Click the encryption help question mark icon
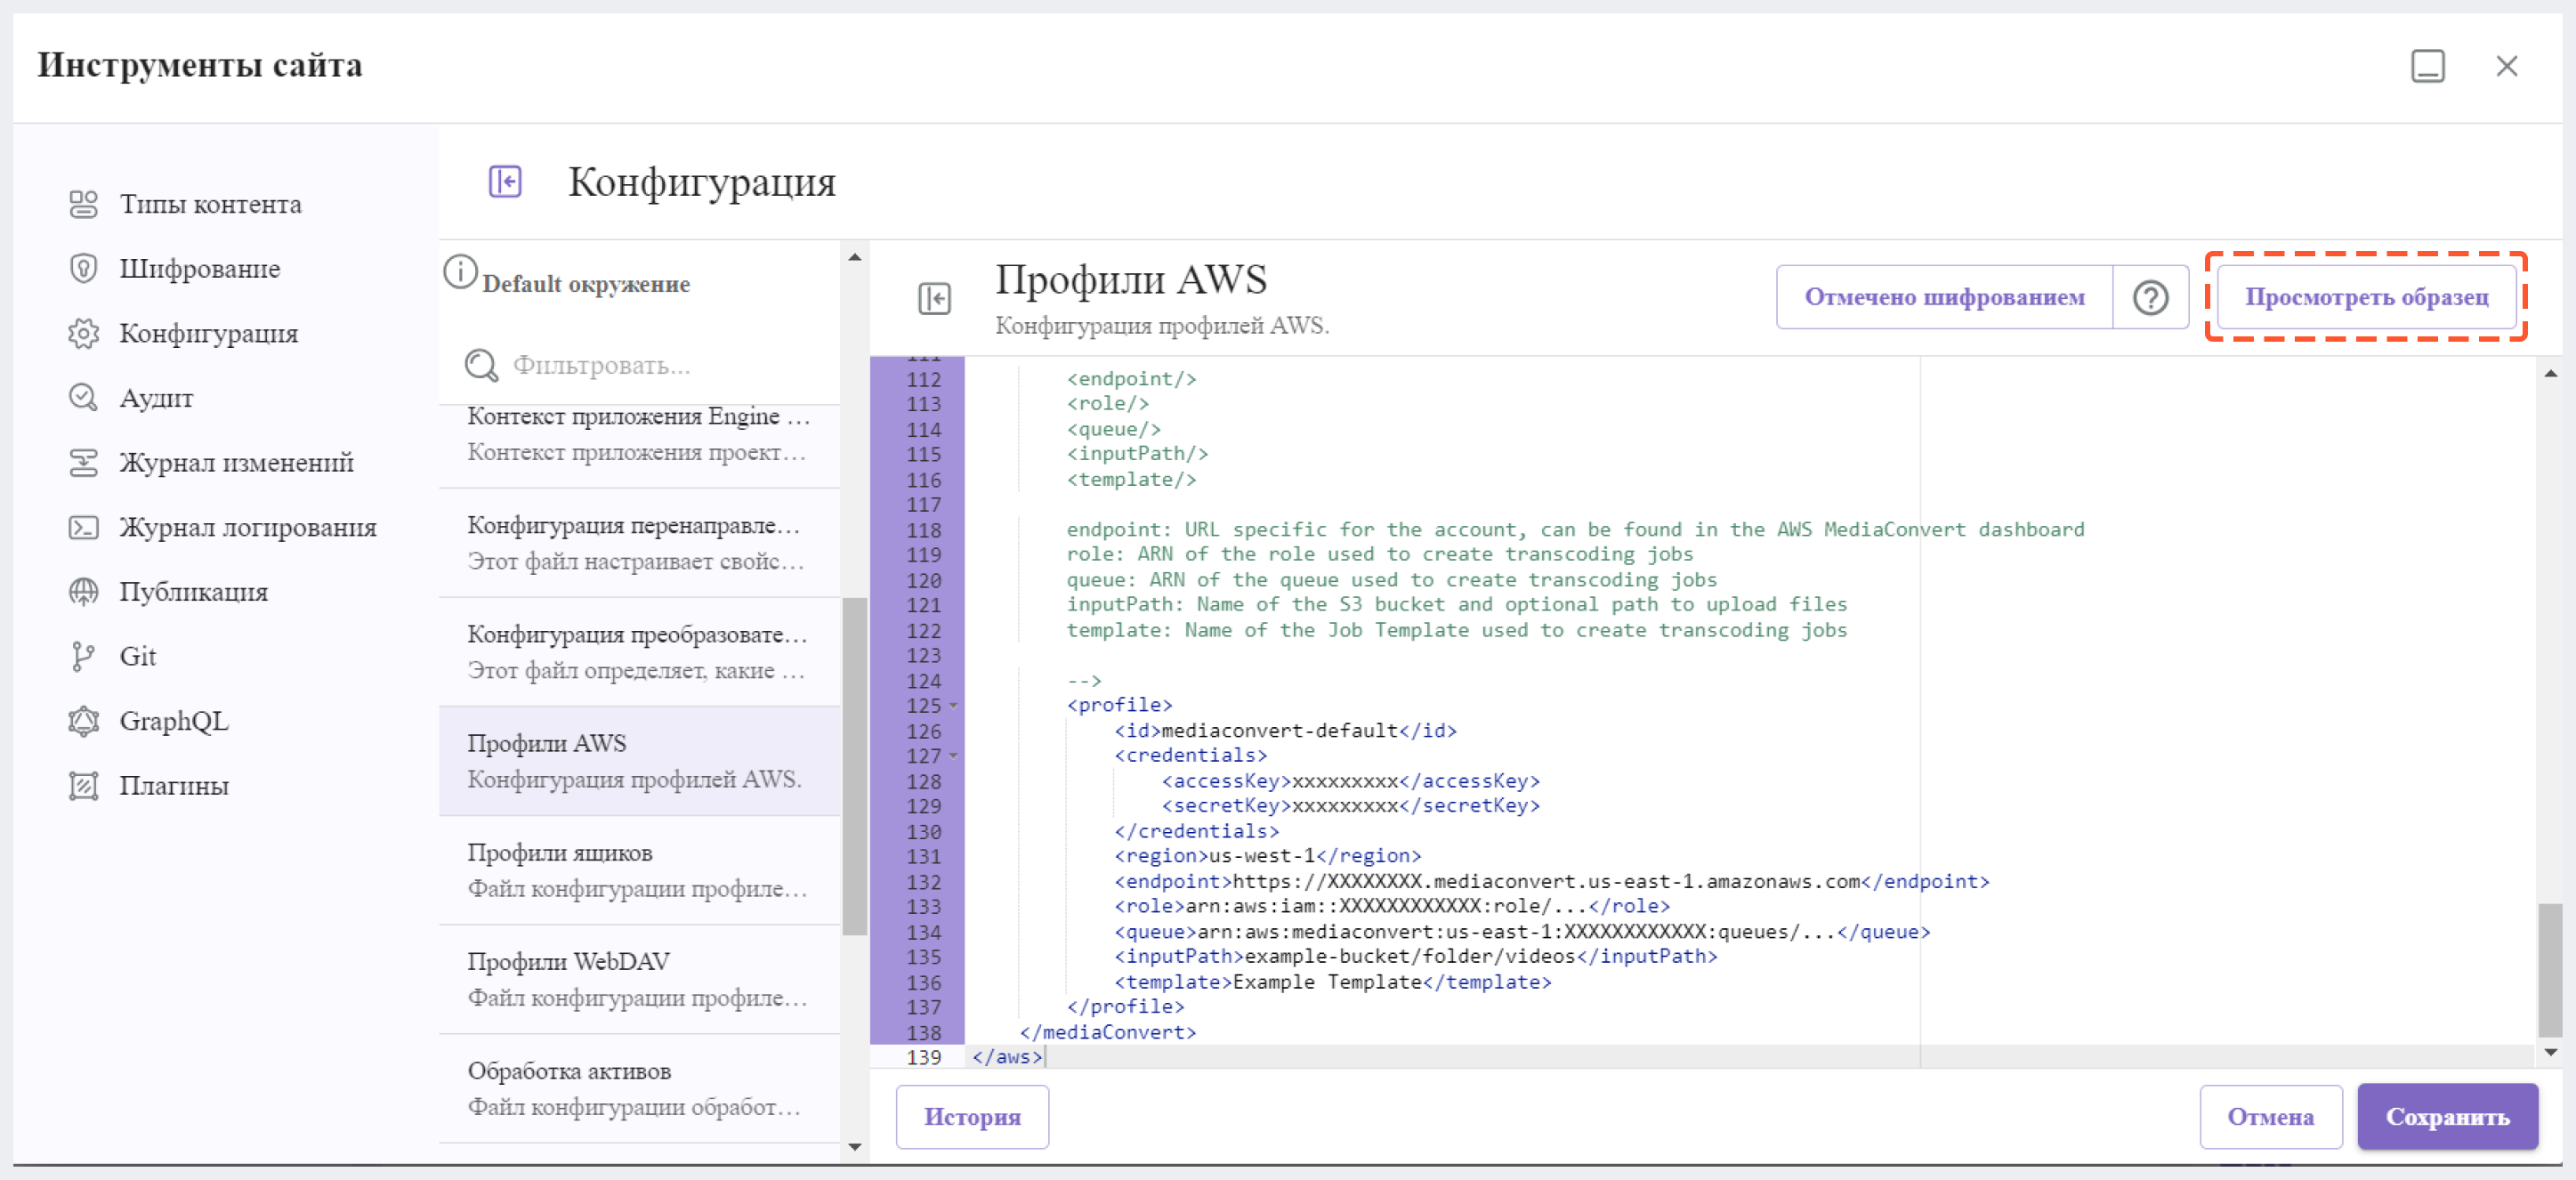 (x=2150, y=297)
